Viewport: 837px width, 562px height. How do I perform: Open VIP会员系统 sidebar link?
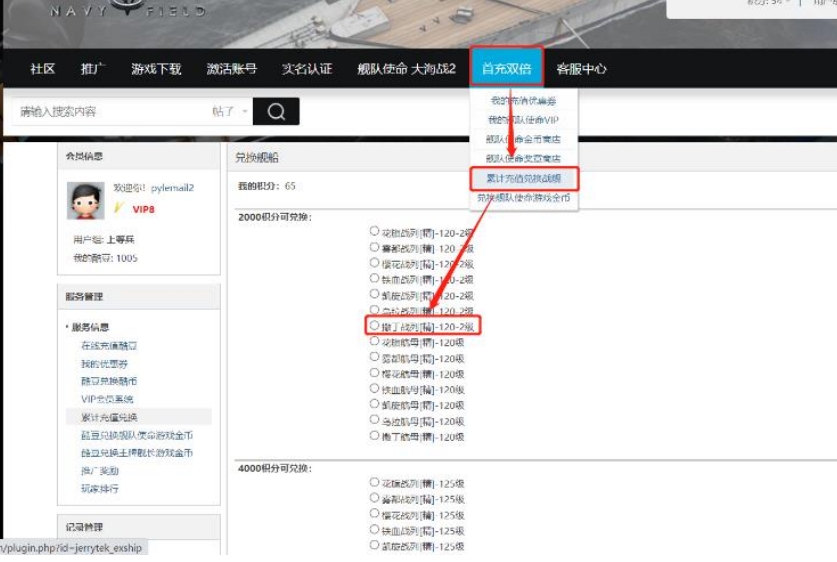pyautogui.click(x=109, y=399)
